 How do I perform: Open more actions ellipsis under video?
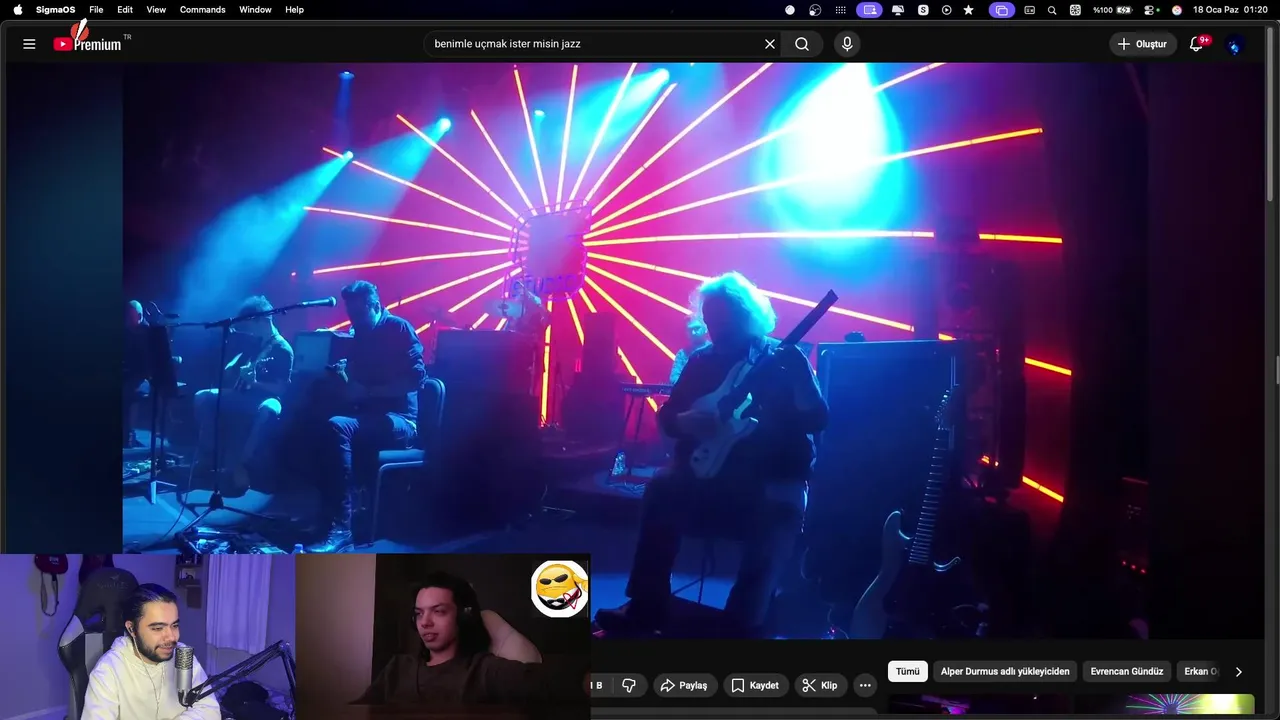click(x=865, y=685)
